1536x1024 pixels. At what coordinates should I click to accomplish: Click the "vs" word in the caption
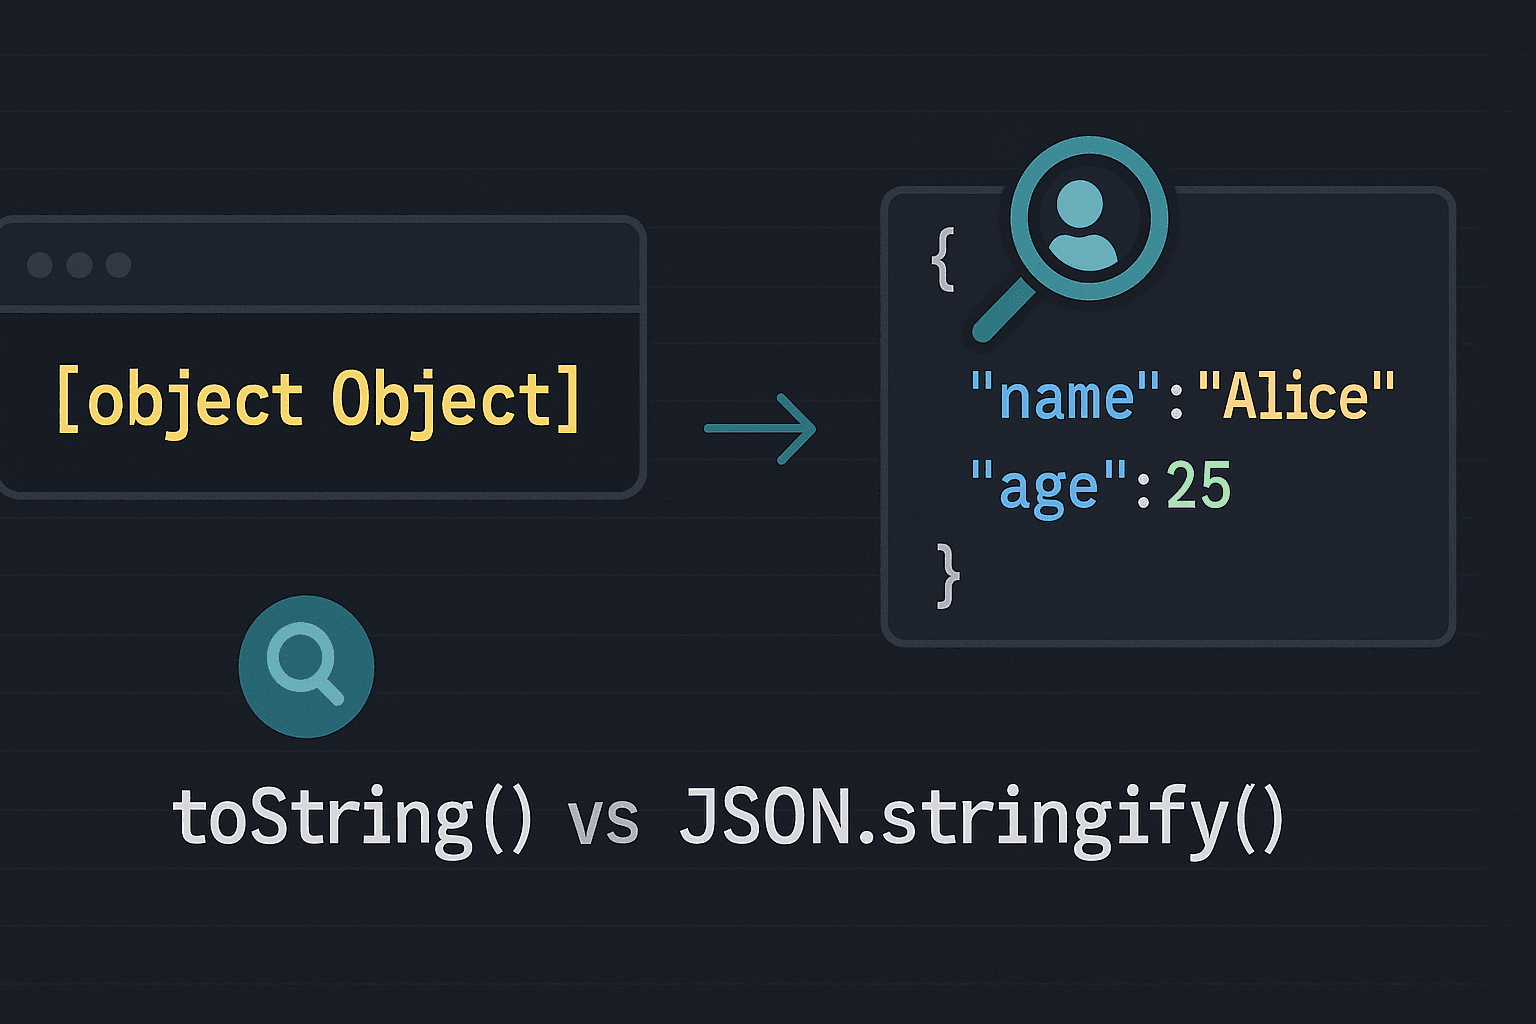click(x=603, y=822)
